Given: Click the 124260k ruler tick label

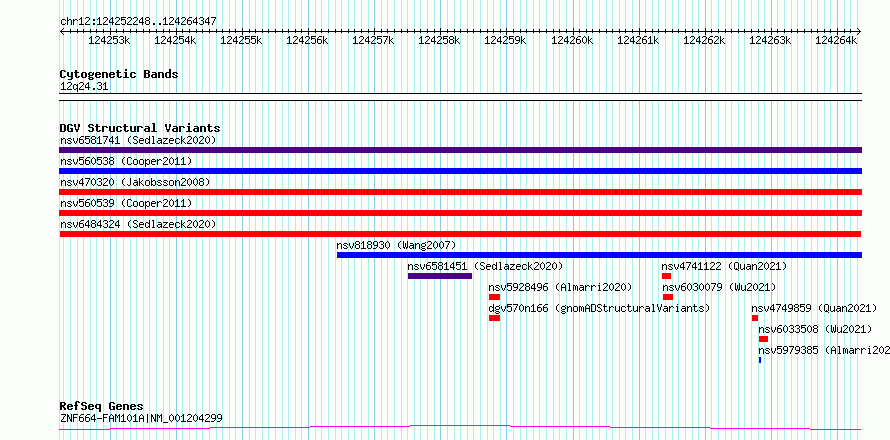Looking at the screenshot, I should click(572, 40).
